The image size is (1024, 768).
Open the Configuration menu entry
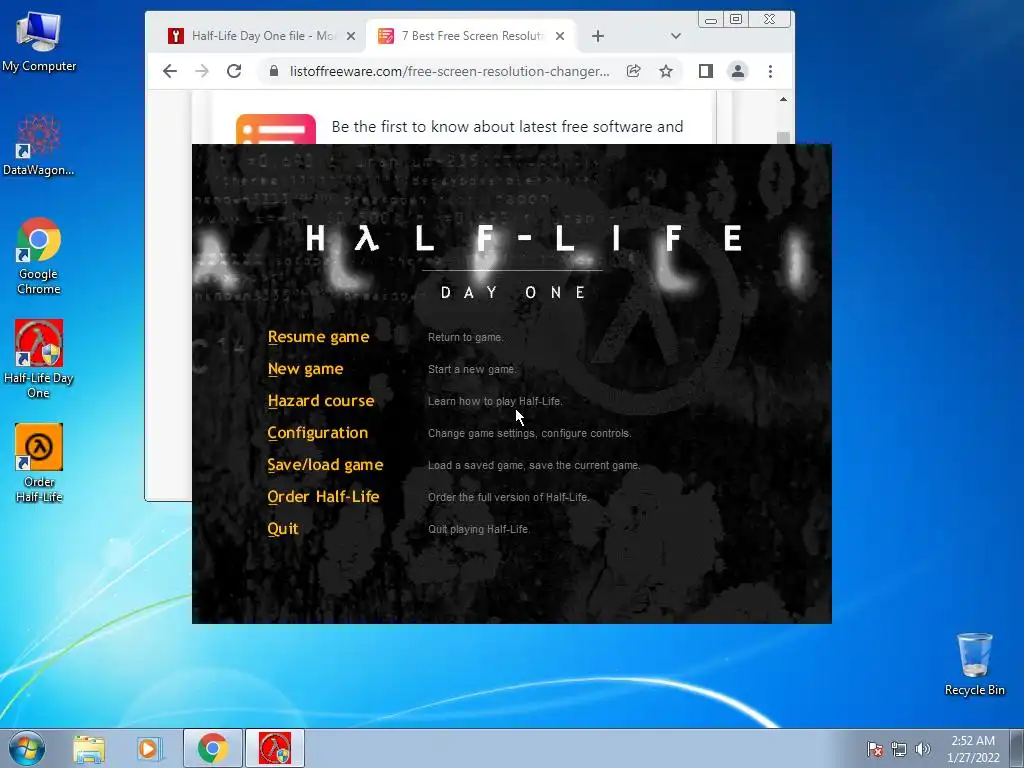[317, 433]
